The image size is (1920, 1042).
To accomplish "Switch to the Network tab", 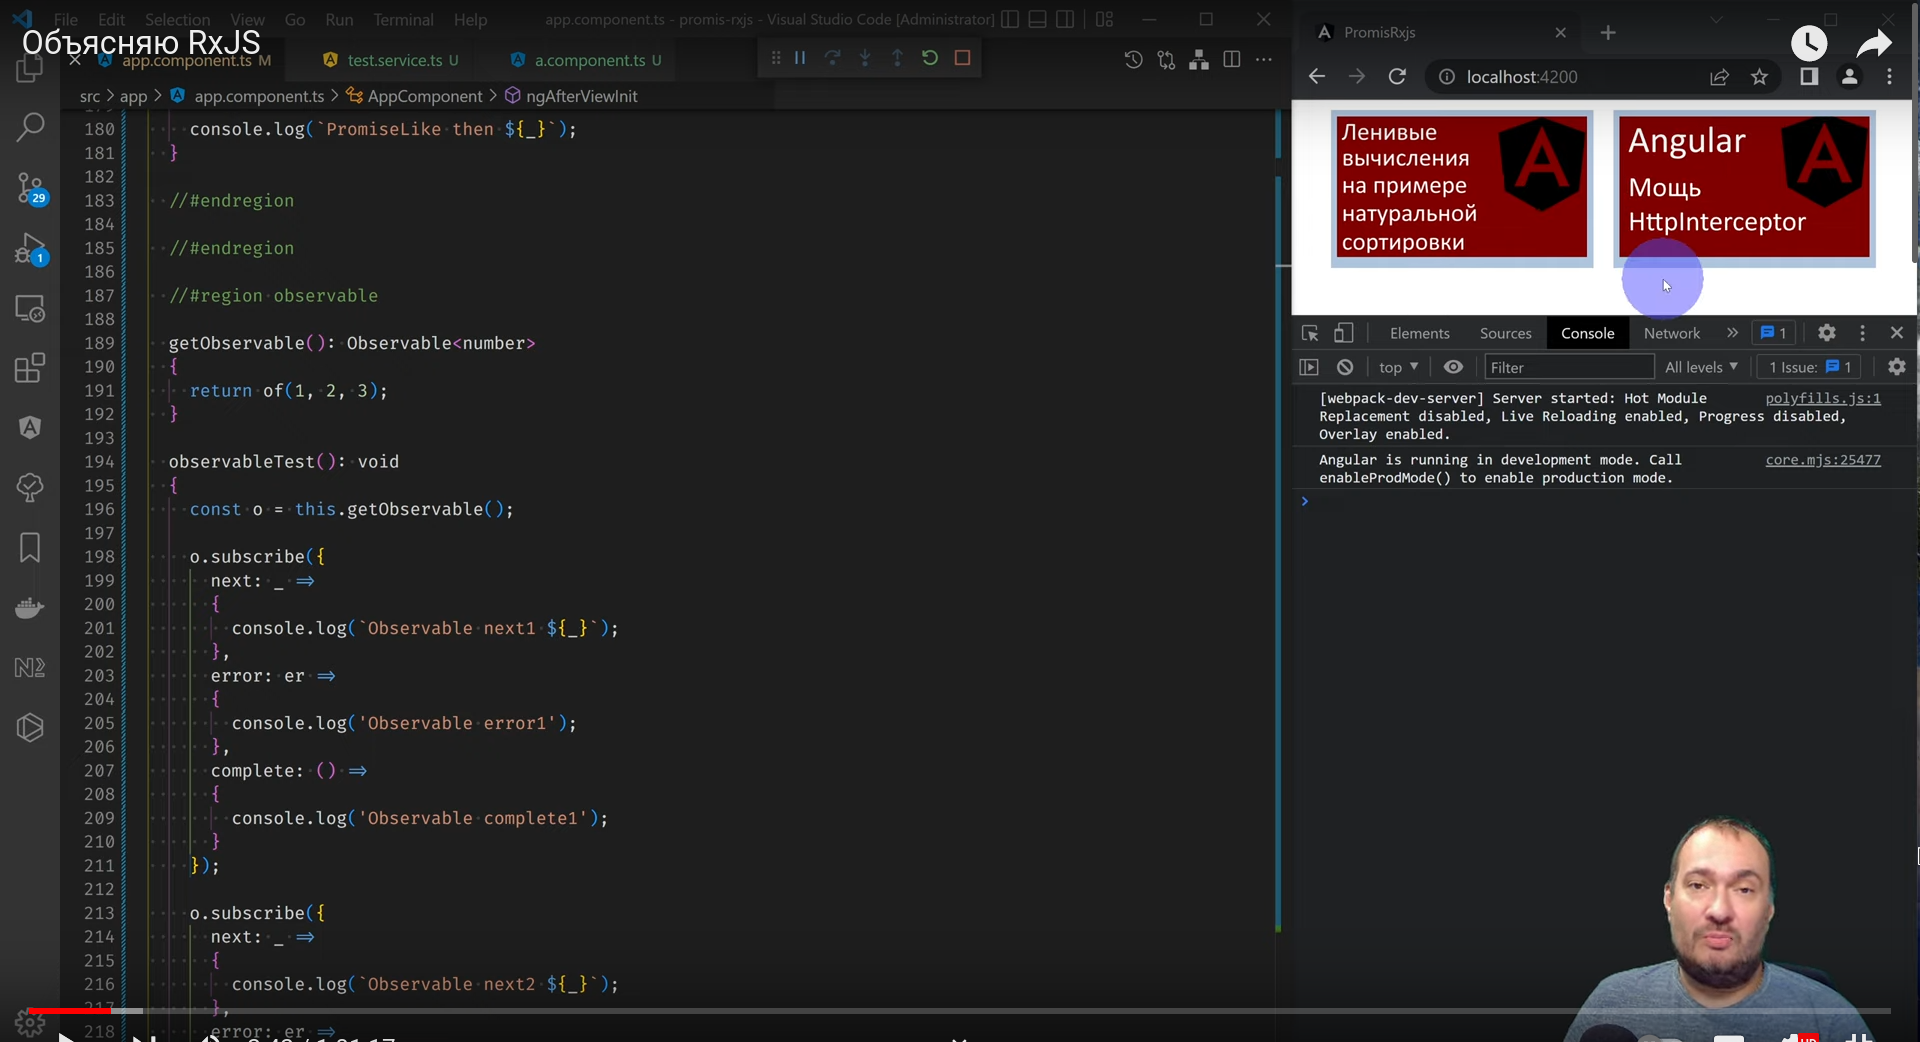I will (1671, 333).
